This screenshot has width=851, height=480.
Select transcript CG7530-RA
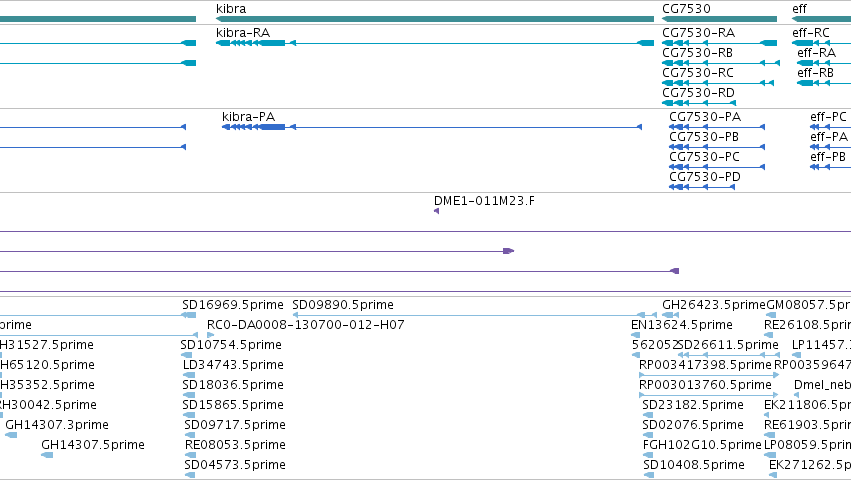click(x=719, y=43)
